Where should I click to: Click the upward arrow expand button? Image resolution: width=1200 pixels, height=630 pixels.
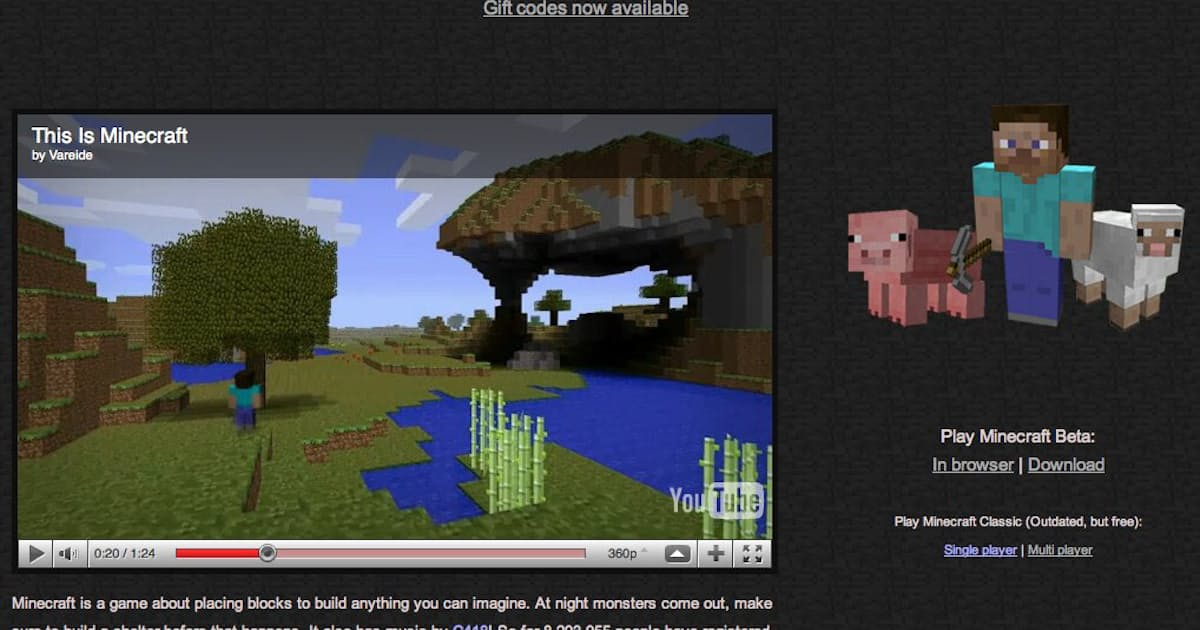tap(677, 553)
